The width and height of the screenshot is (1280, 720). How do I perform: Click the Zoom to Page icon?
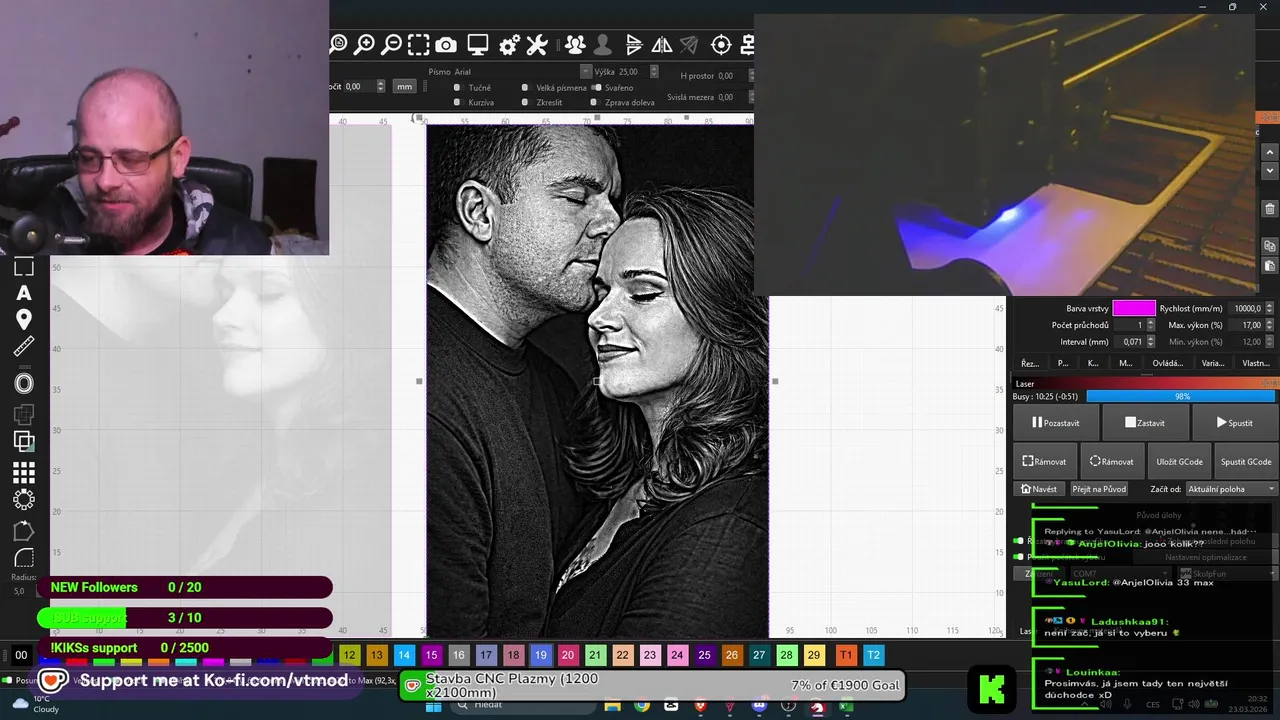point(338,44)
